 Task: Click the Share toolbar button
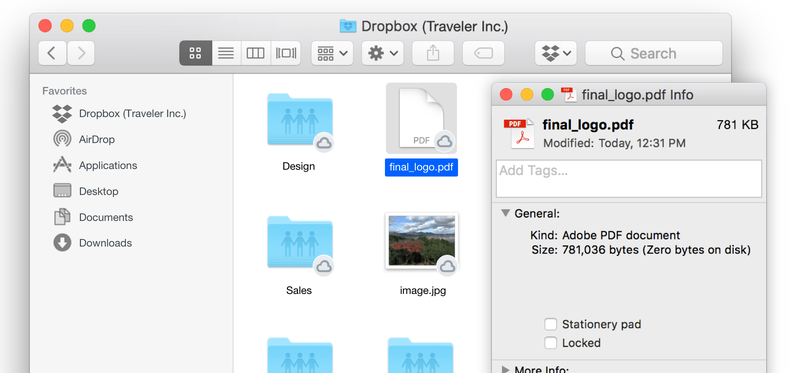[433, 54]
